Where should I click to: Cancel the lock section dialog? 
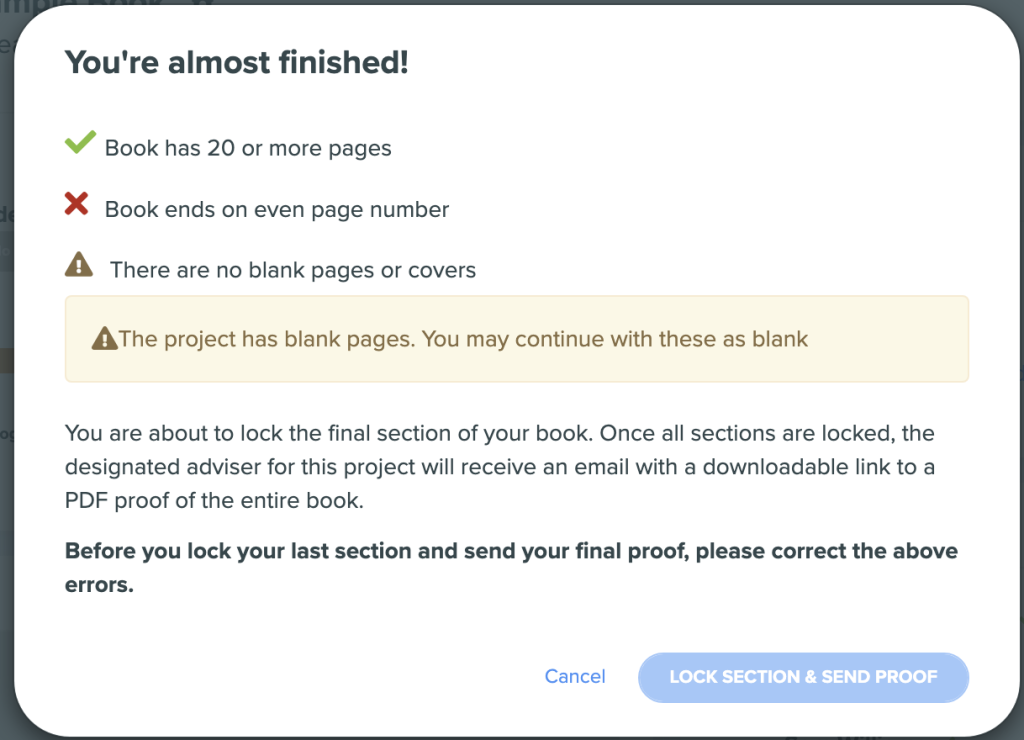point(575,676)
